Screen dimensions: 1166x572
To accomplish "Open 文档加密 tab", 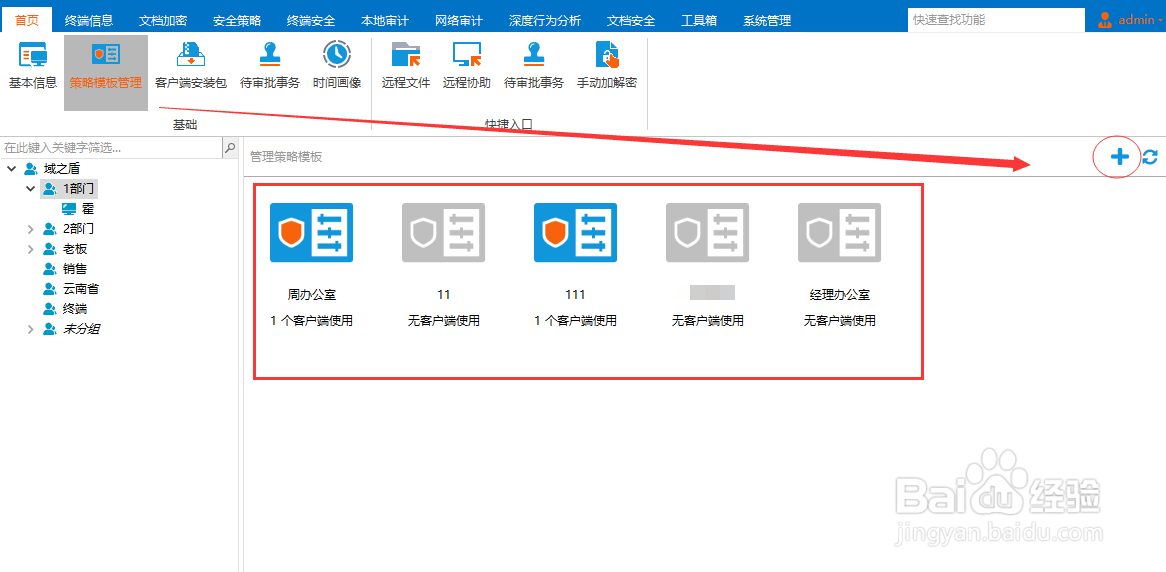I will 163,21.
